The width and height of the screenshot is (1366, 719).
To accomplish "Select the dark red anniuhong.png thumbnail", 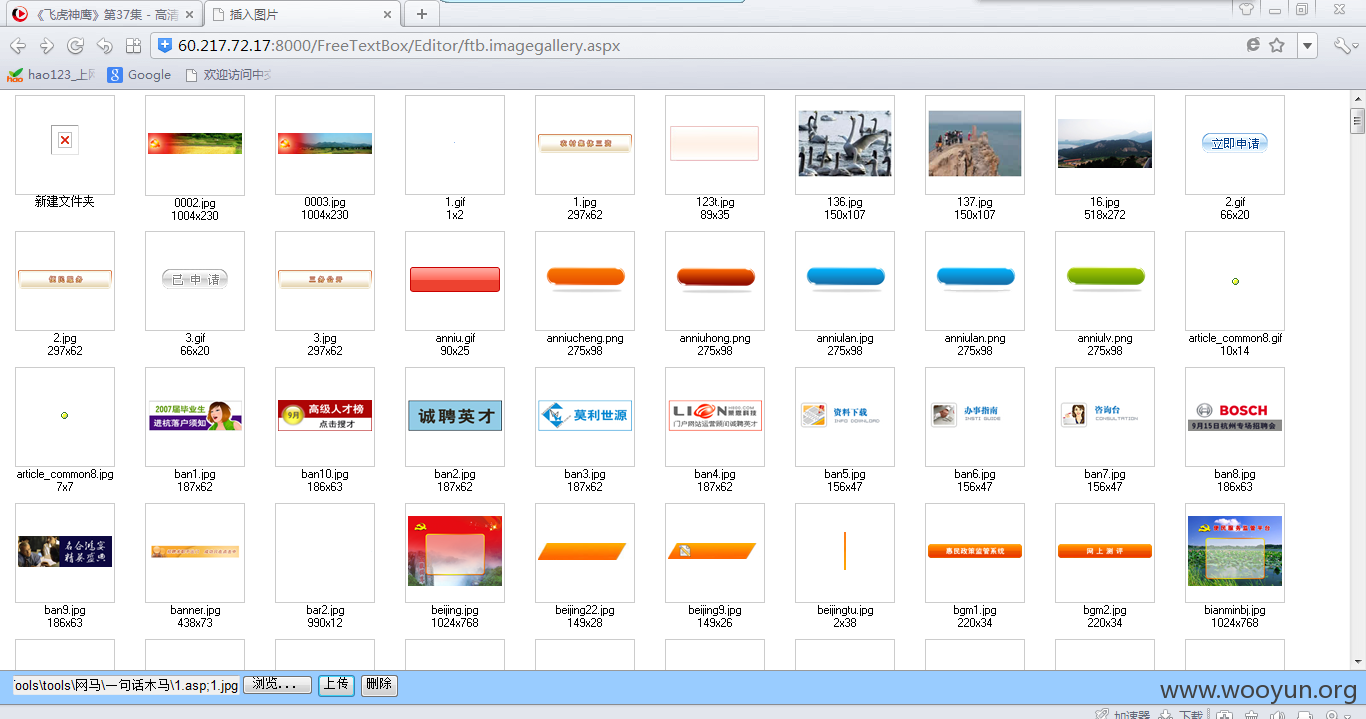I will [715, 279].
